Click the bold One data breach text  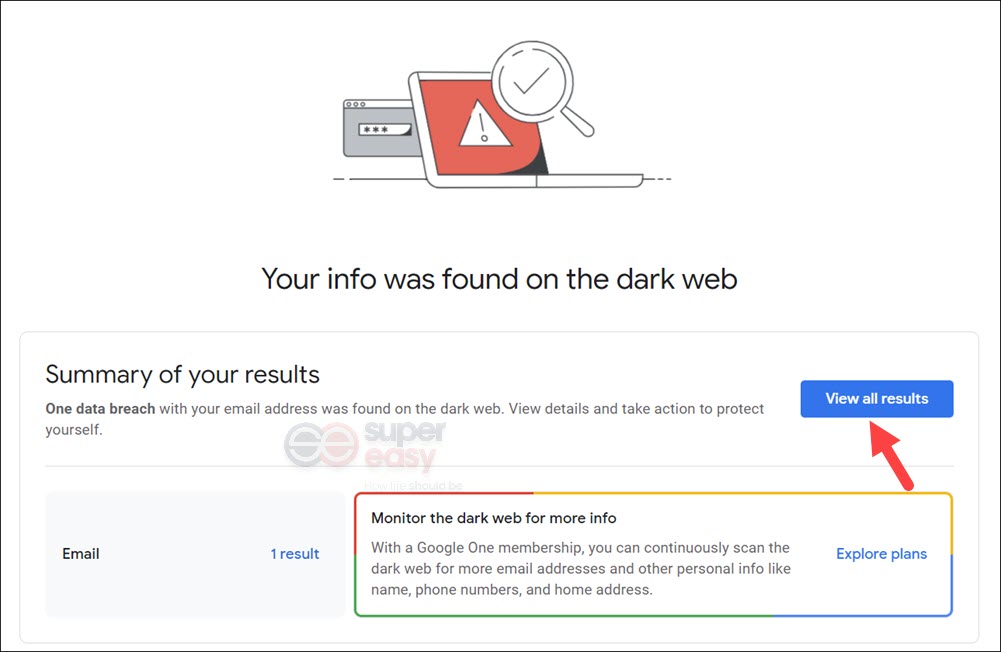tap(100, 409)
